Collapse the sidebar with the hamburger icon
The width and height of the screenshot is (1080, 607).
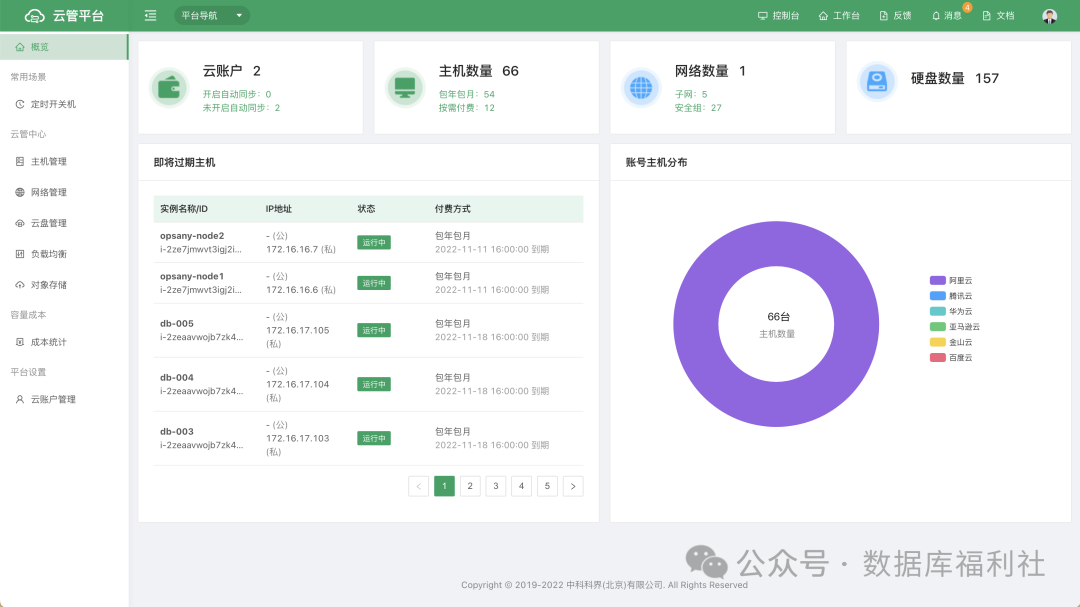coord(150,15)
